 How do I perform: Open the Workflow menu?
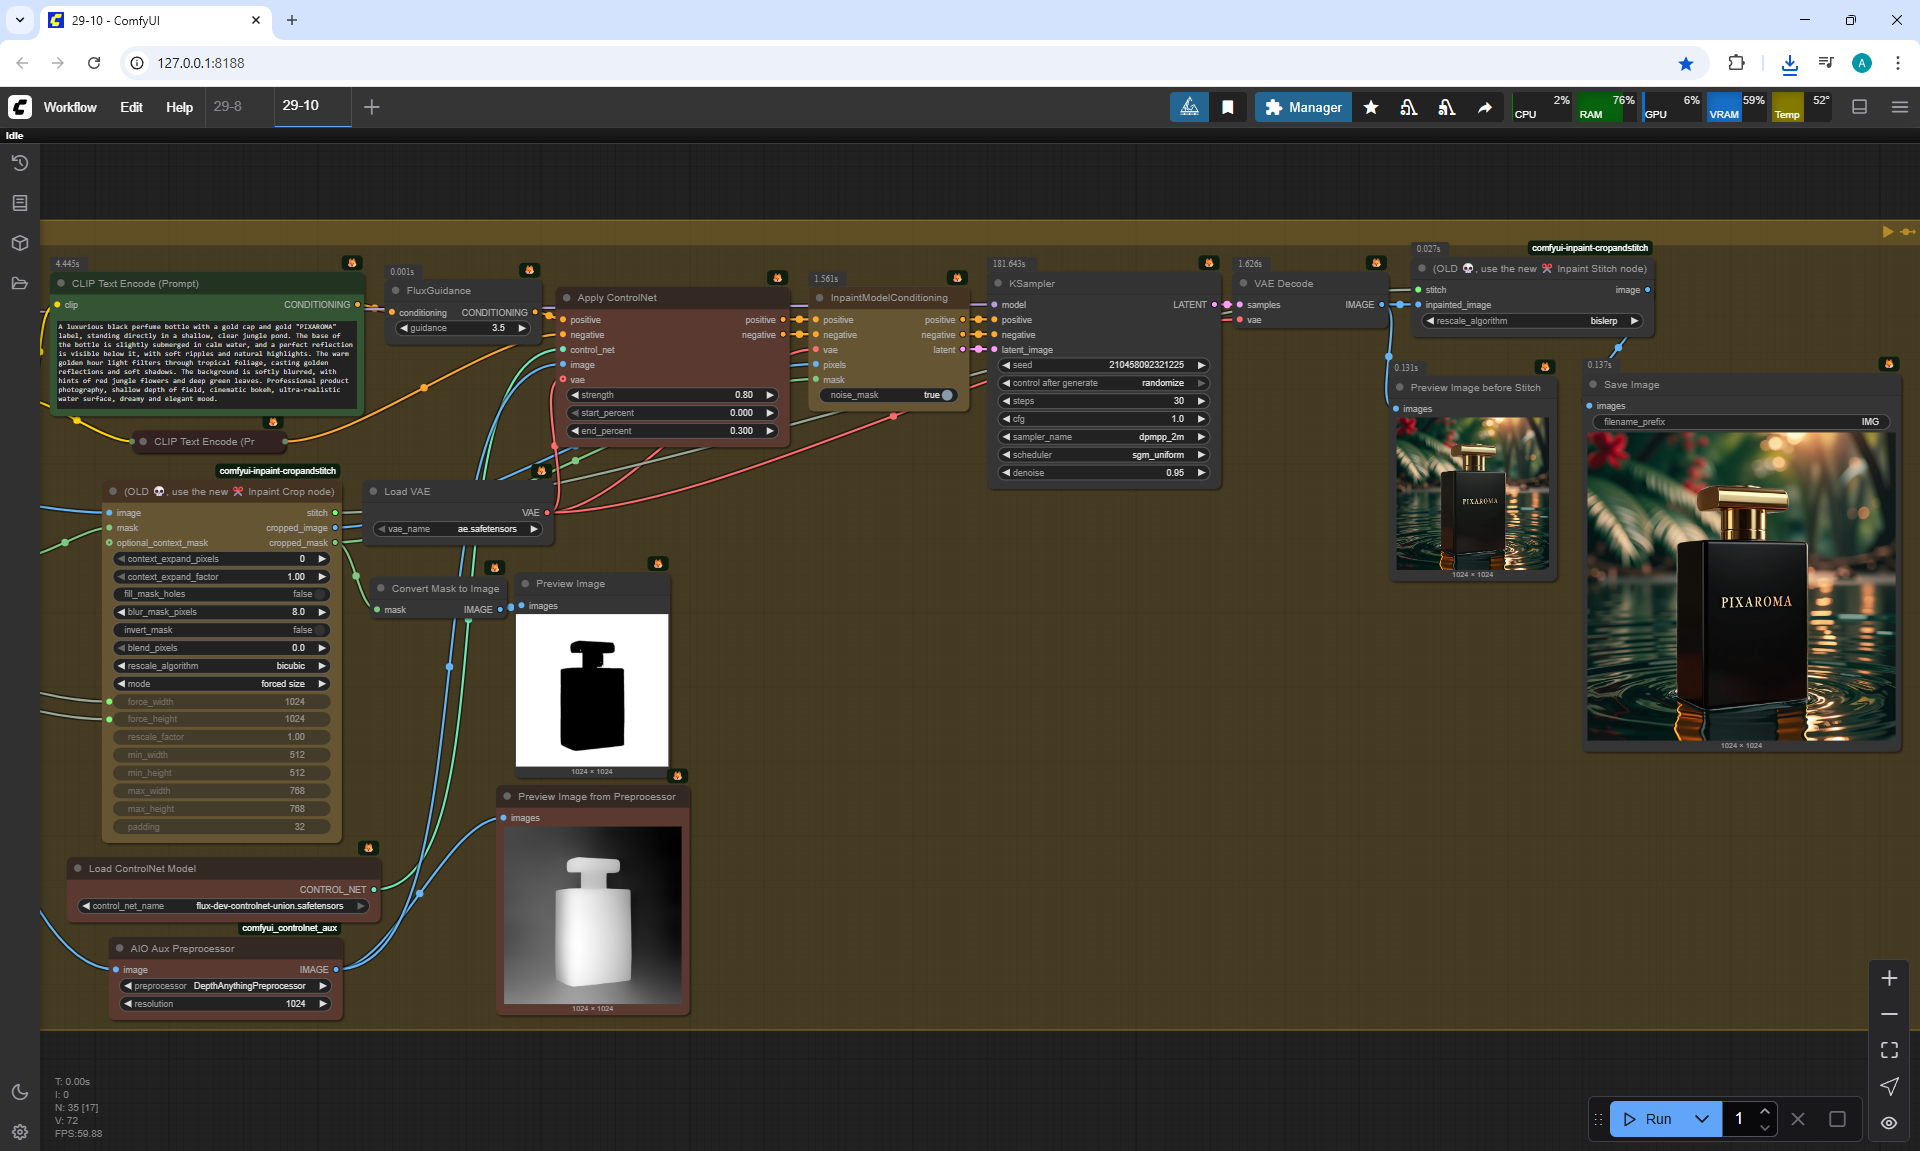pyautogui.click(x=70, y=107)
